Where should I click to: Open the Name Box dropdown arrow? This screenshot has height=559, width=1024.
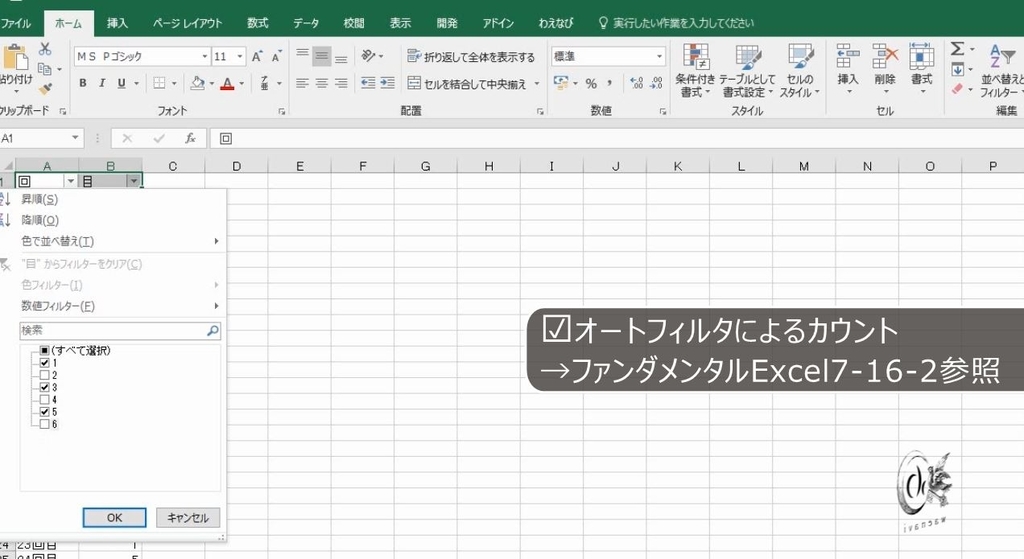(x=75, y=138)
